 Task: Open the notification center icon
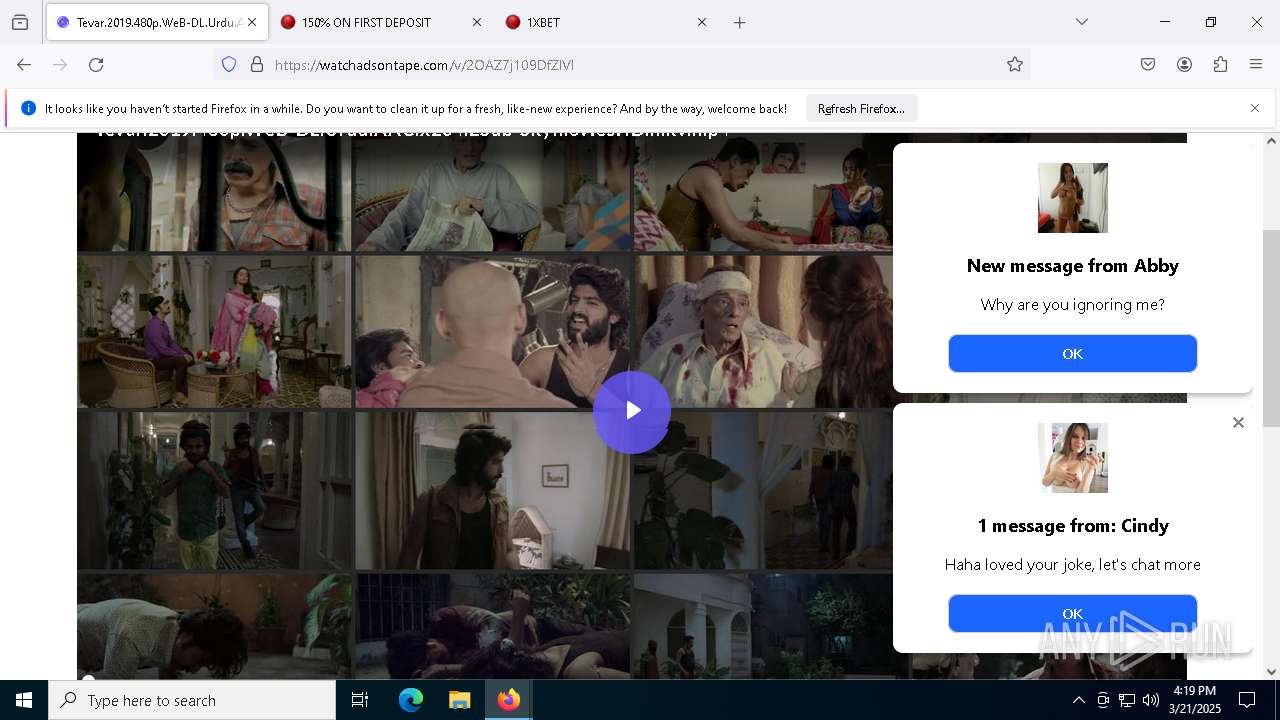point(1247,700)
